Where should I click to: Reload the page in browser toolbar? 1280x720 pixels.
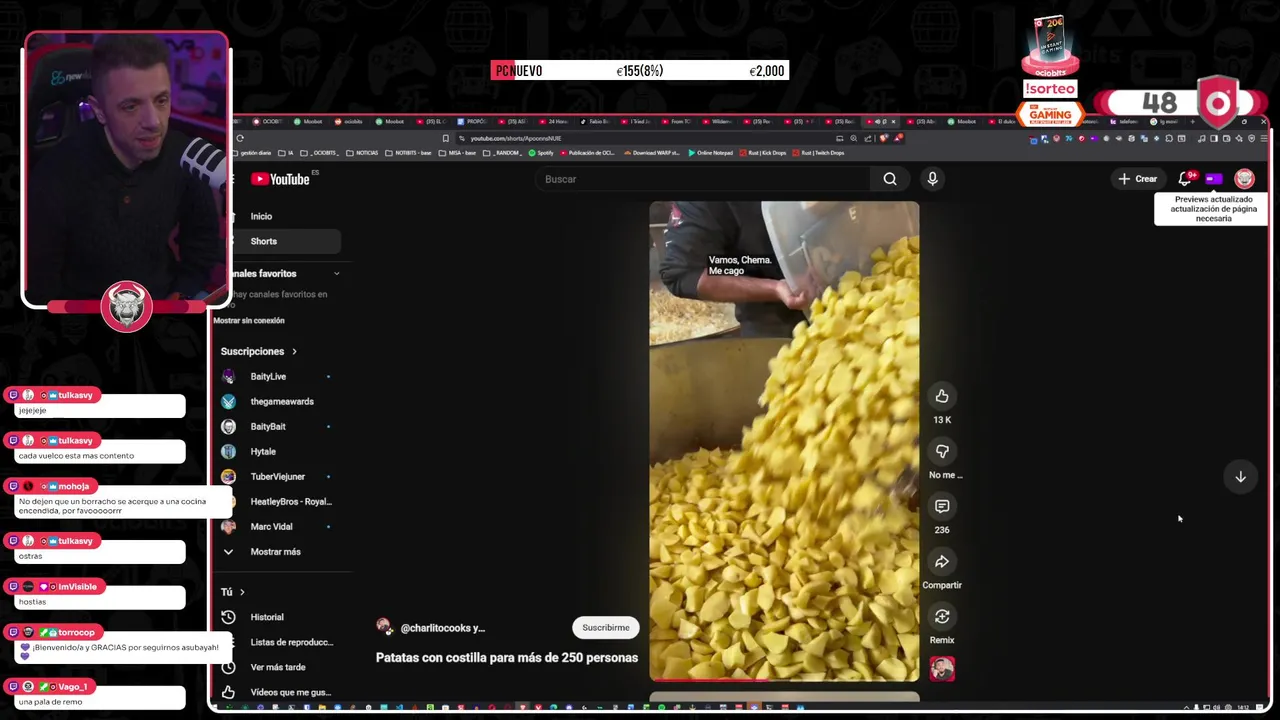[x=240, y=138]
